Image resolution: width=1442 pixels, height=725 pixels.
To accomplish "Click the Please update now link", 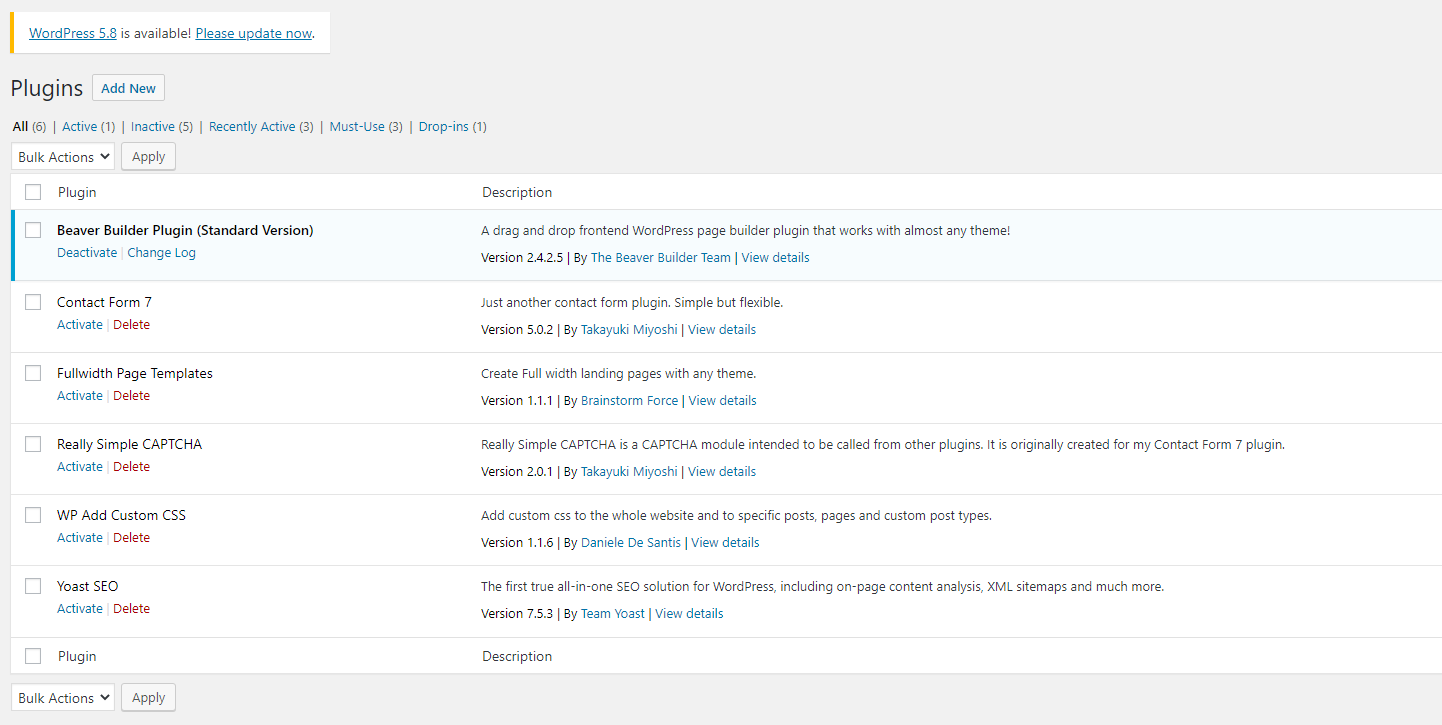I will tap(254, 33).
